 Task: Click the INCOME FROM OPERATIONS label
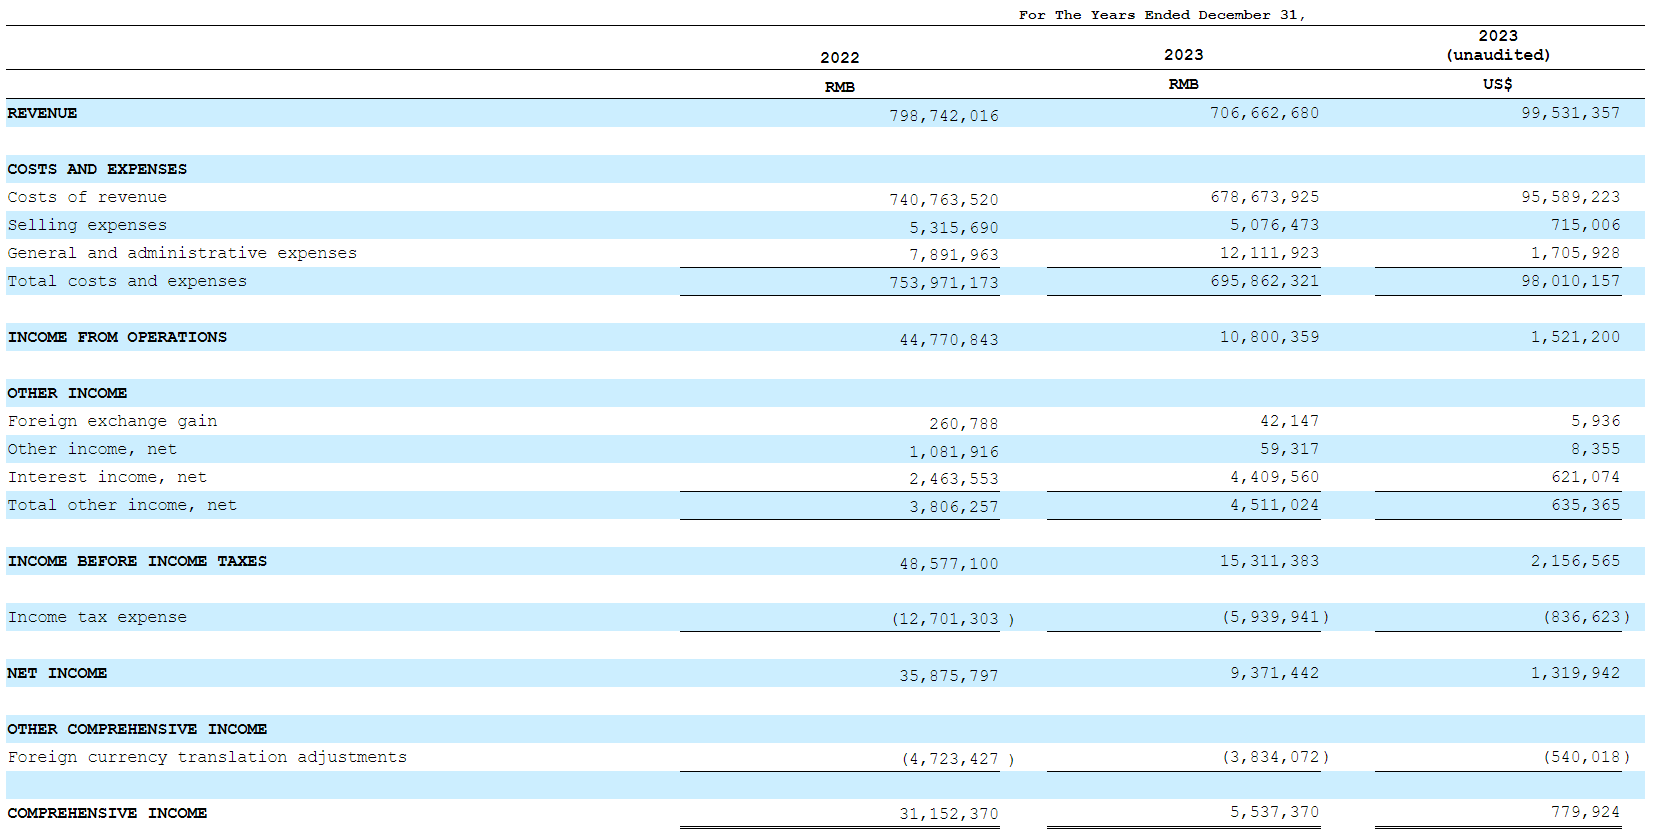point(117,337)
